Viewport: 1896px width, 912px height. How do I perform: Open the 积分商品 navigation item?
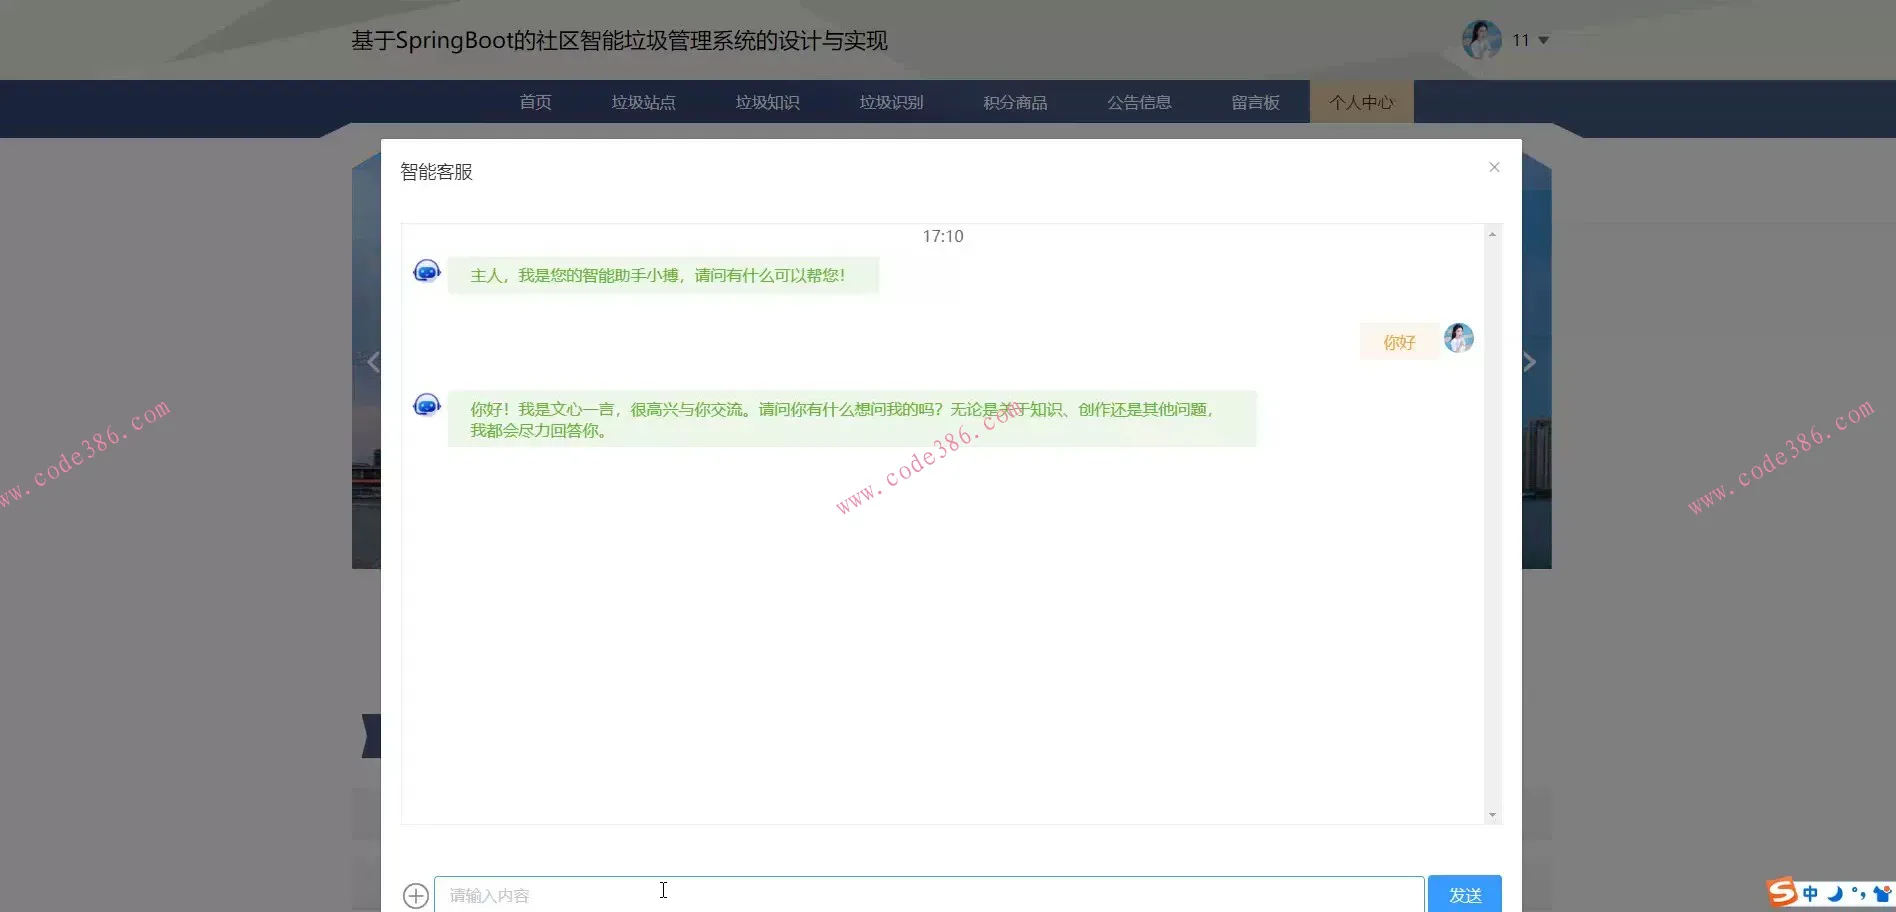(1014, 101)
